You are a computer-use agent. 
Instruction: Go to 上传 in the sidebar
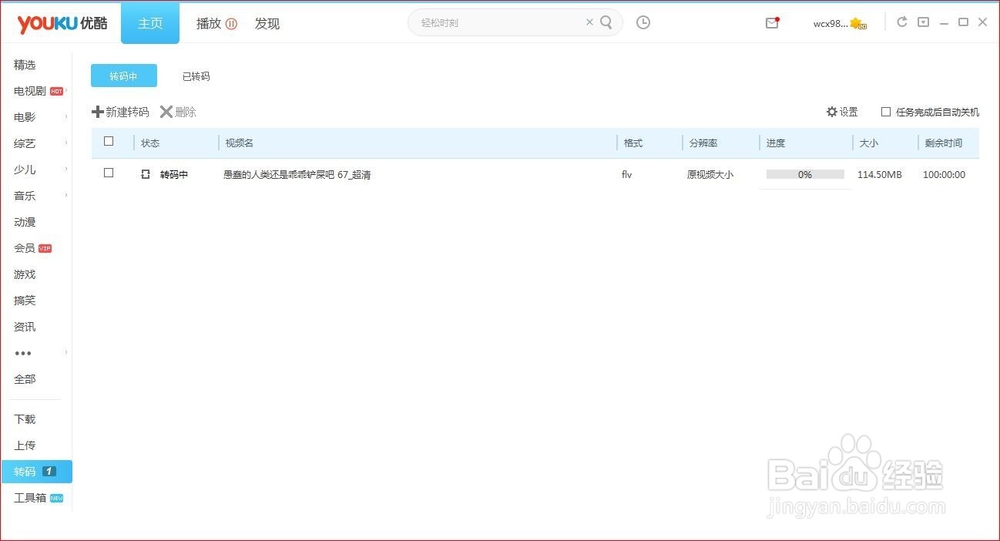25,445
